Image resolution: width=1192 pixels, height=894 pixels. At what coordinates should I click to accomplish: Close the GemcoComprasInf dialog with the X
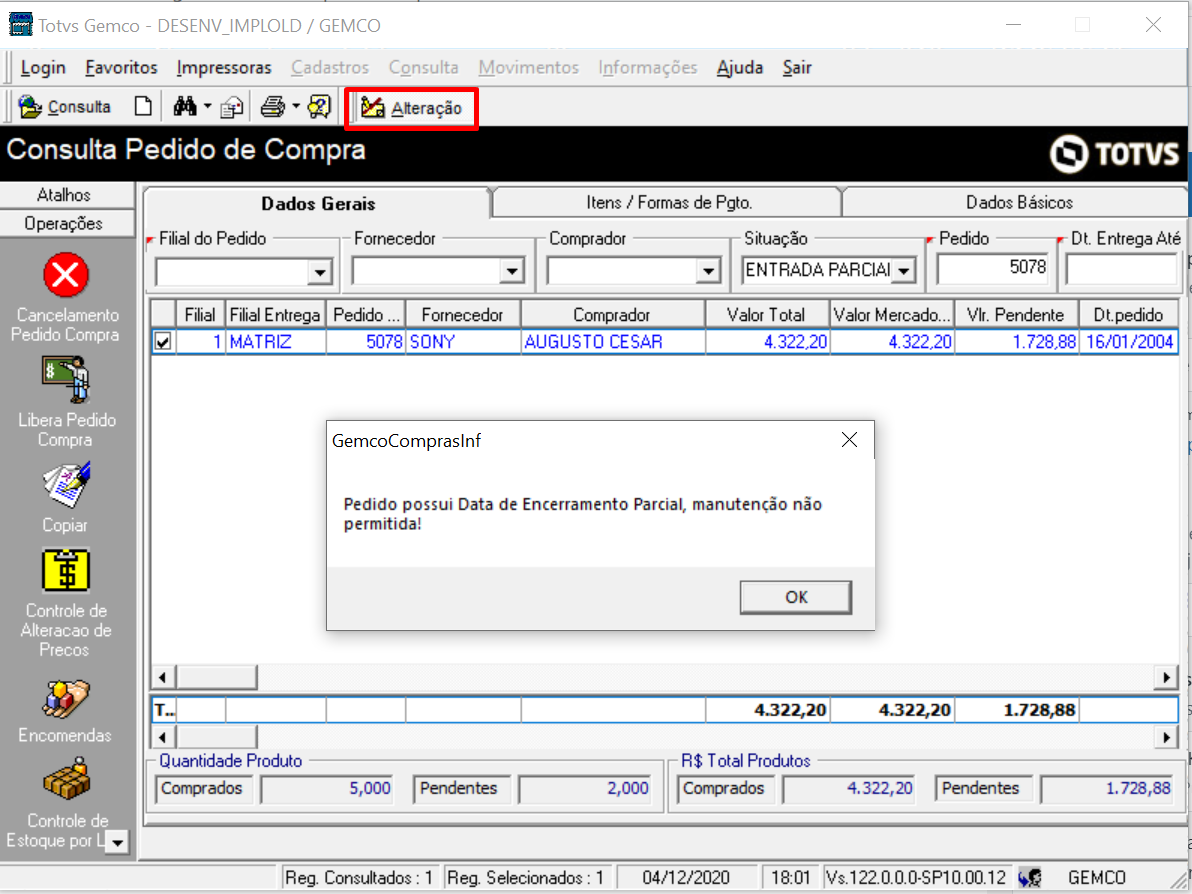pos(849,439)
